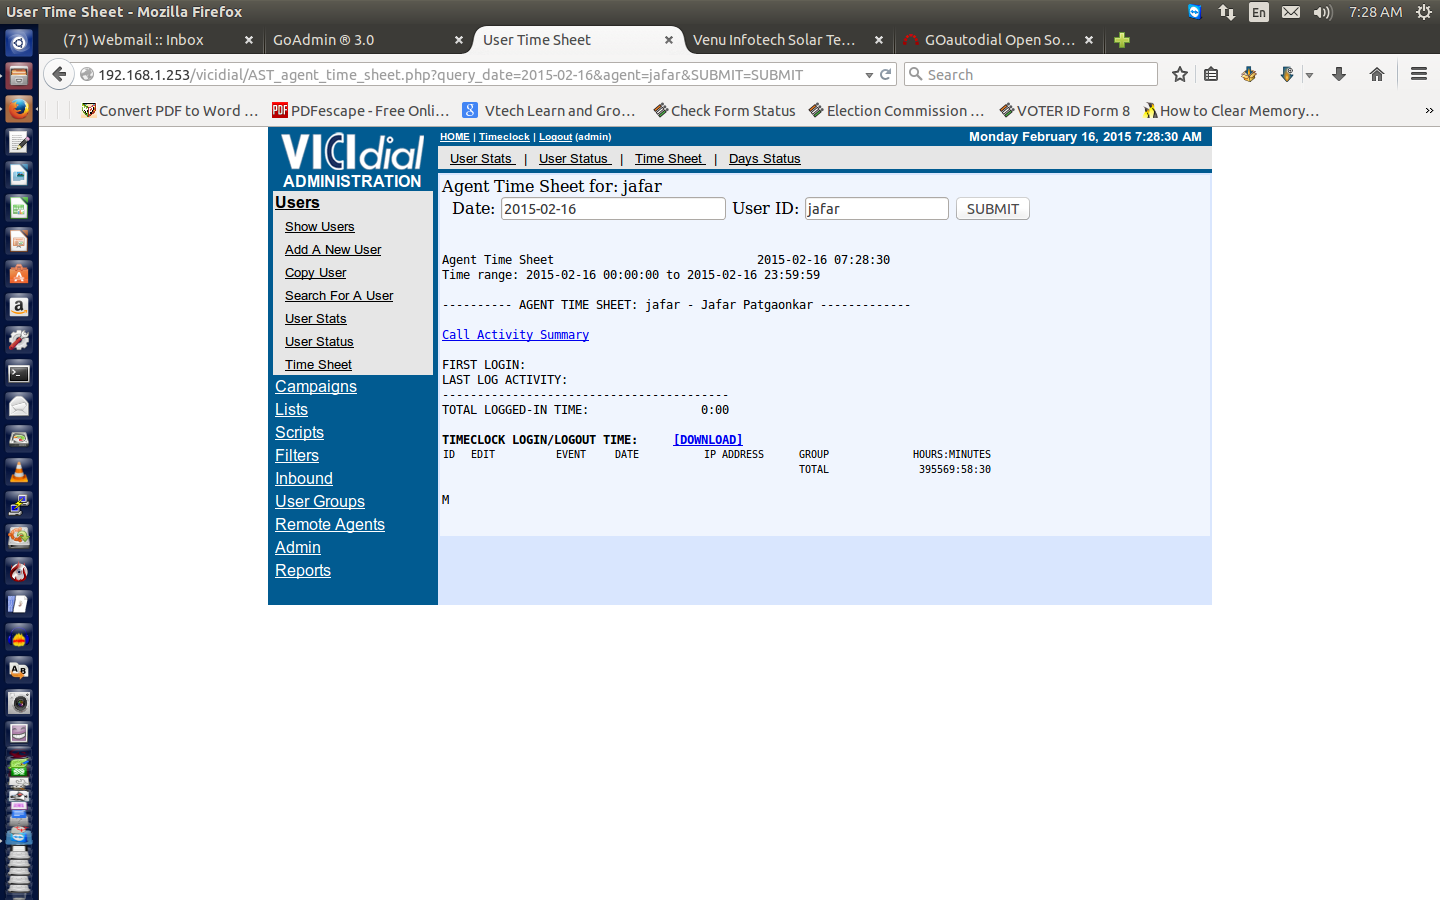Screen dimensions: 1440x900
Task: Click the Date input field
Action: (x=613, y=209)
